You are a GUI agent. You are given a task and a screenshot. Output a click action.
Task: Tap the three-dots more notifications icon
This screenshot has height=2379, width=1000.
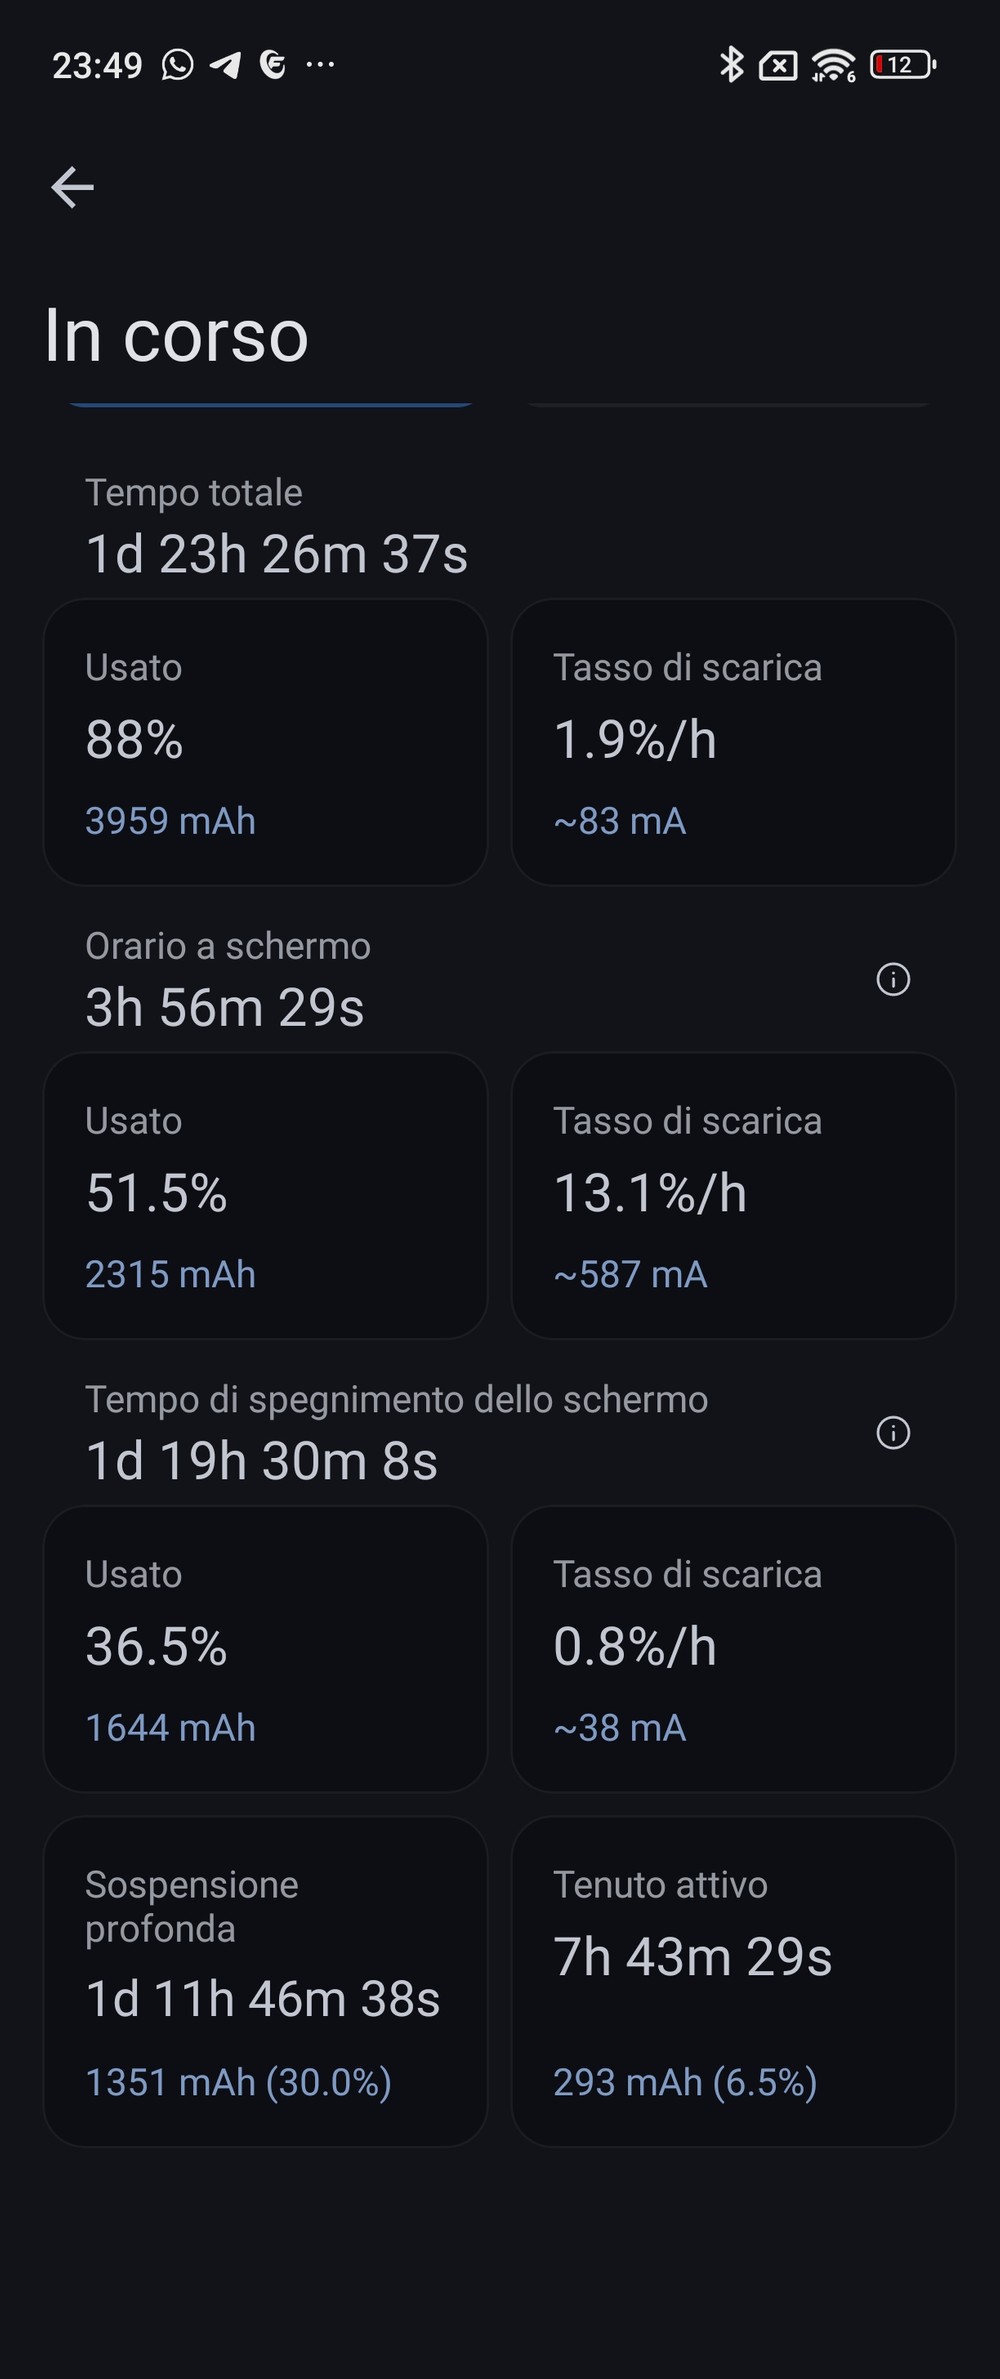pos(320,65)
